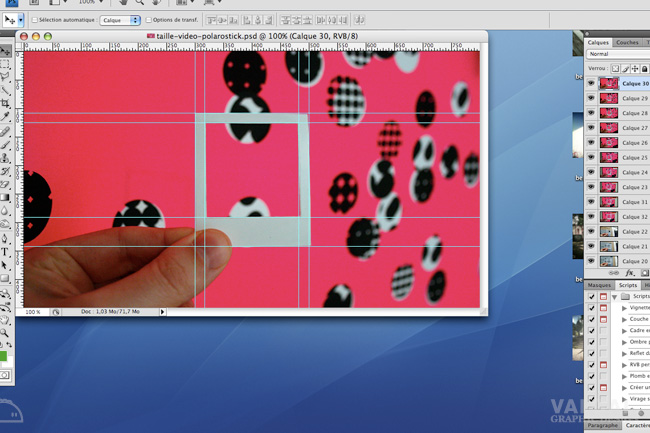
Task: Hide layer Calque 27
Action: point(591,128)
